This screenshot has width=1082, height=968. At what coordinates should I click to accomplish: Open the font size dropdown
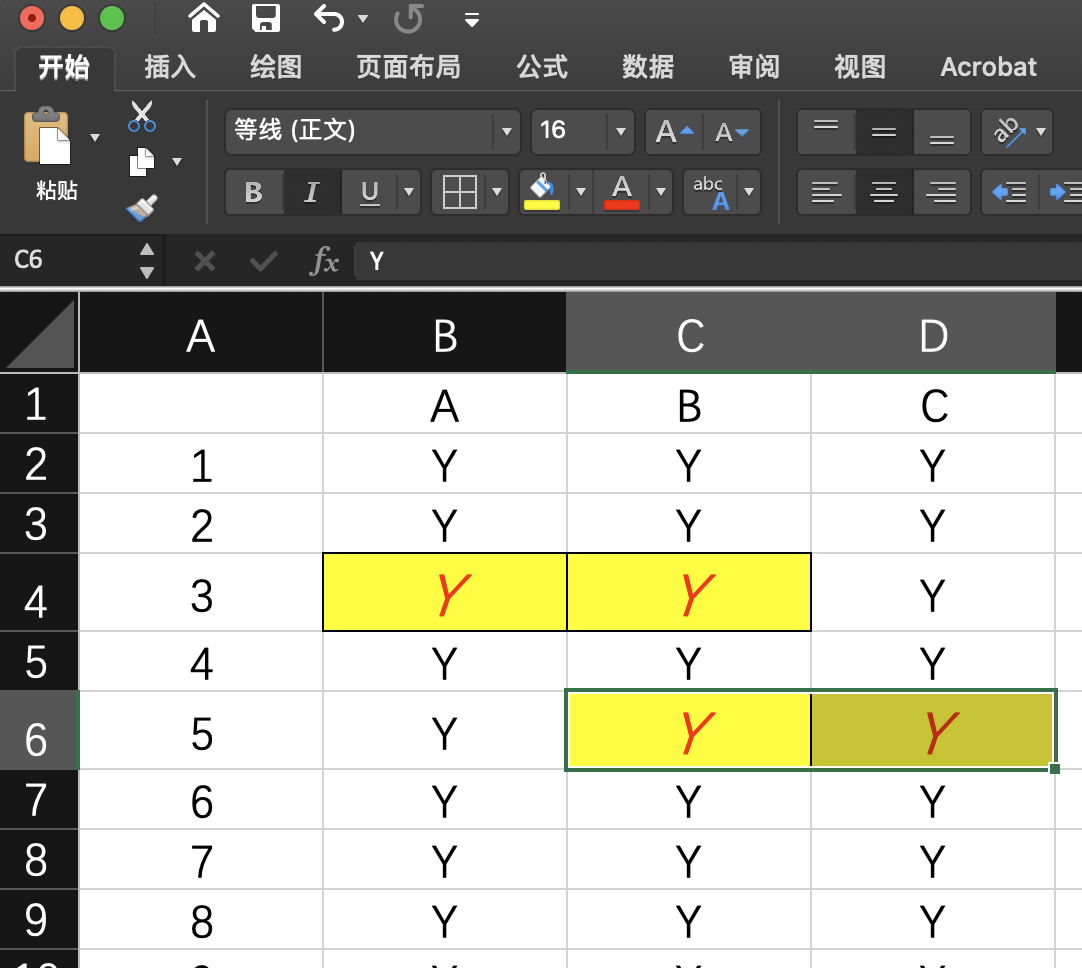pos(621,131)
